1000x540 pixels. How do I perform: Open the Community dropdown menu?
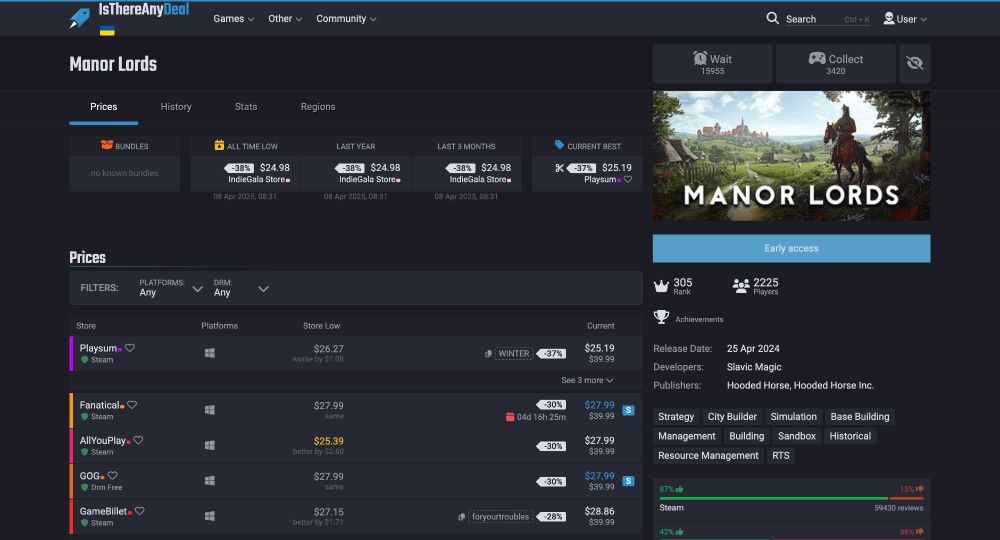pyautogui.click(x=346, y=18)
